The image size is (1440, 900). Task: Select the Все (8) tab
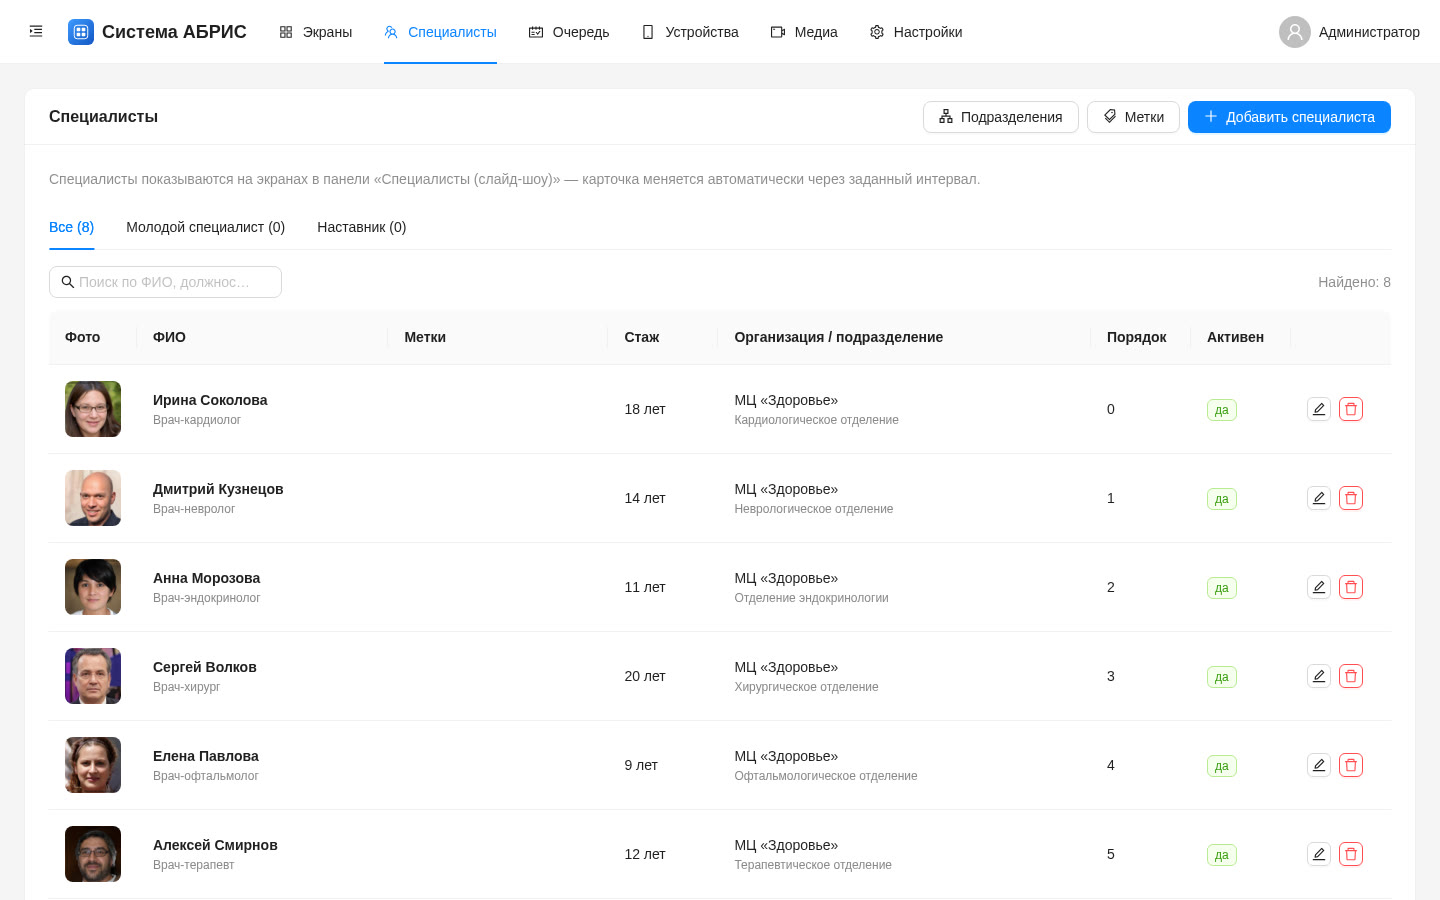click(x=72, y=227)
